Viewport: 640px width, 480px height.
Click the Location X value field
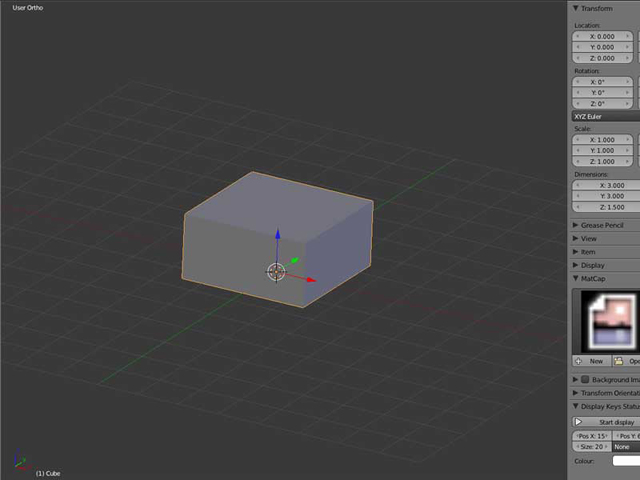point(604,36)
